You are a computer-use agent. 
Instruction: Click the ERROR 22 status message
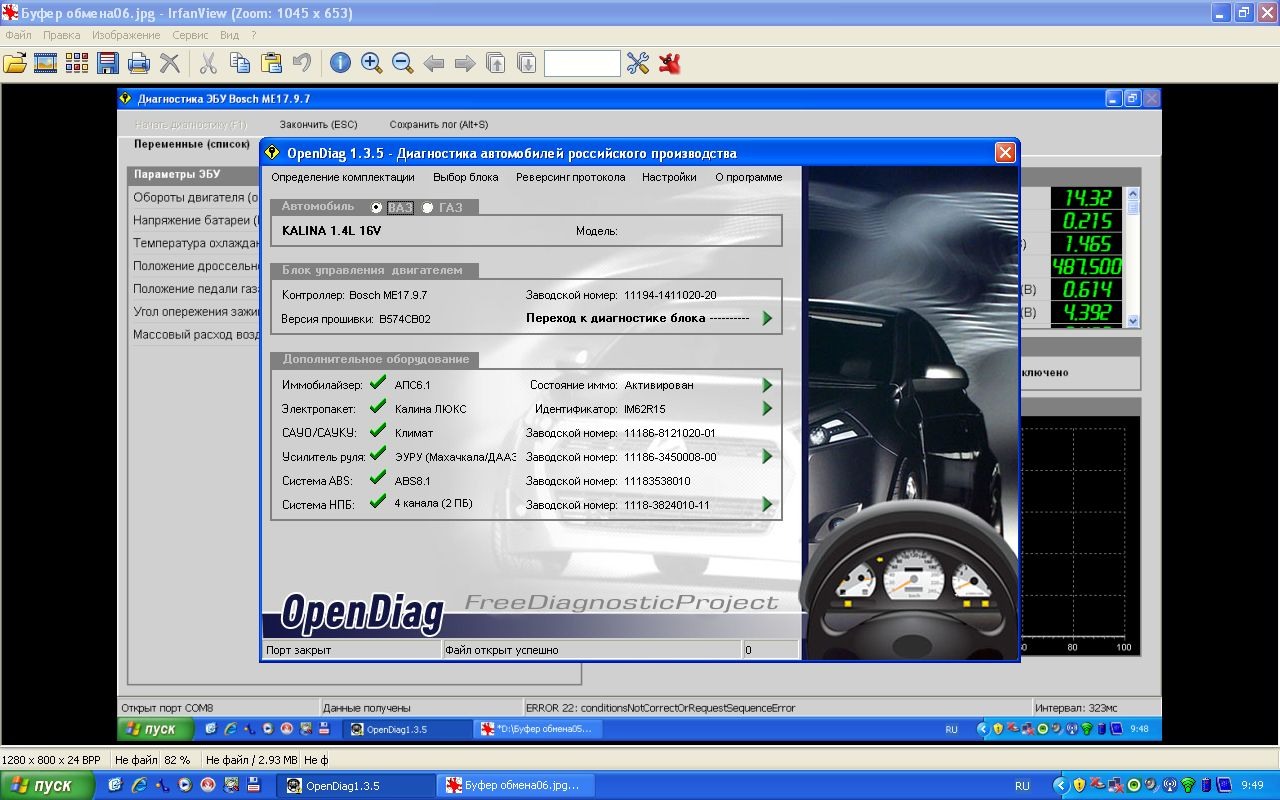click(660, 708)
